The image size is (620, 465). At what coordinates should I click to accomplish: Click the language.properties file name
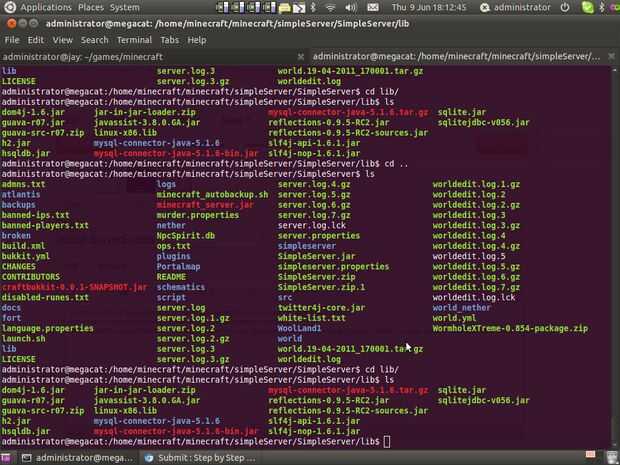pyautogui.click(x=47, y=328)
